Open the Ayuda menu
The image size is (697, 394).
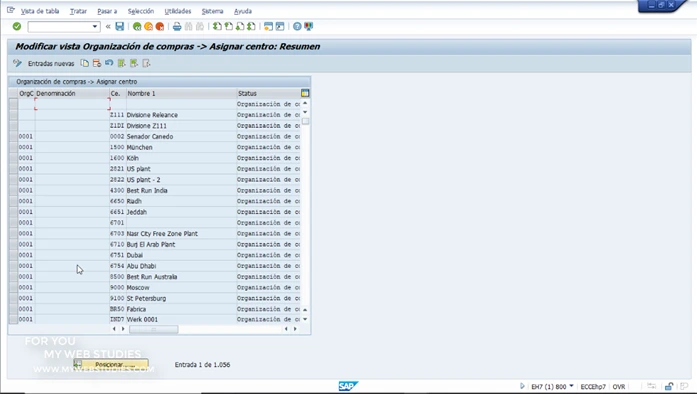[x=243, y=11]
